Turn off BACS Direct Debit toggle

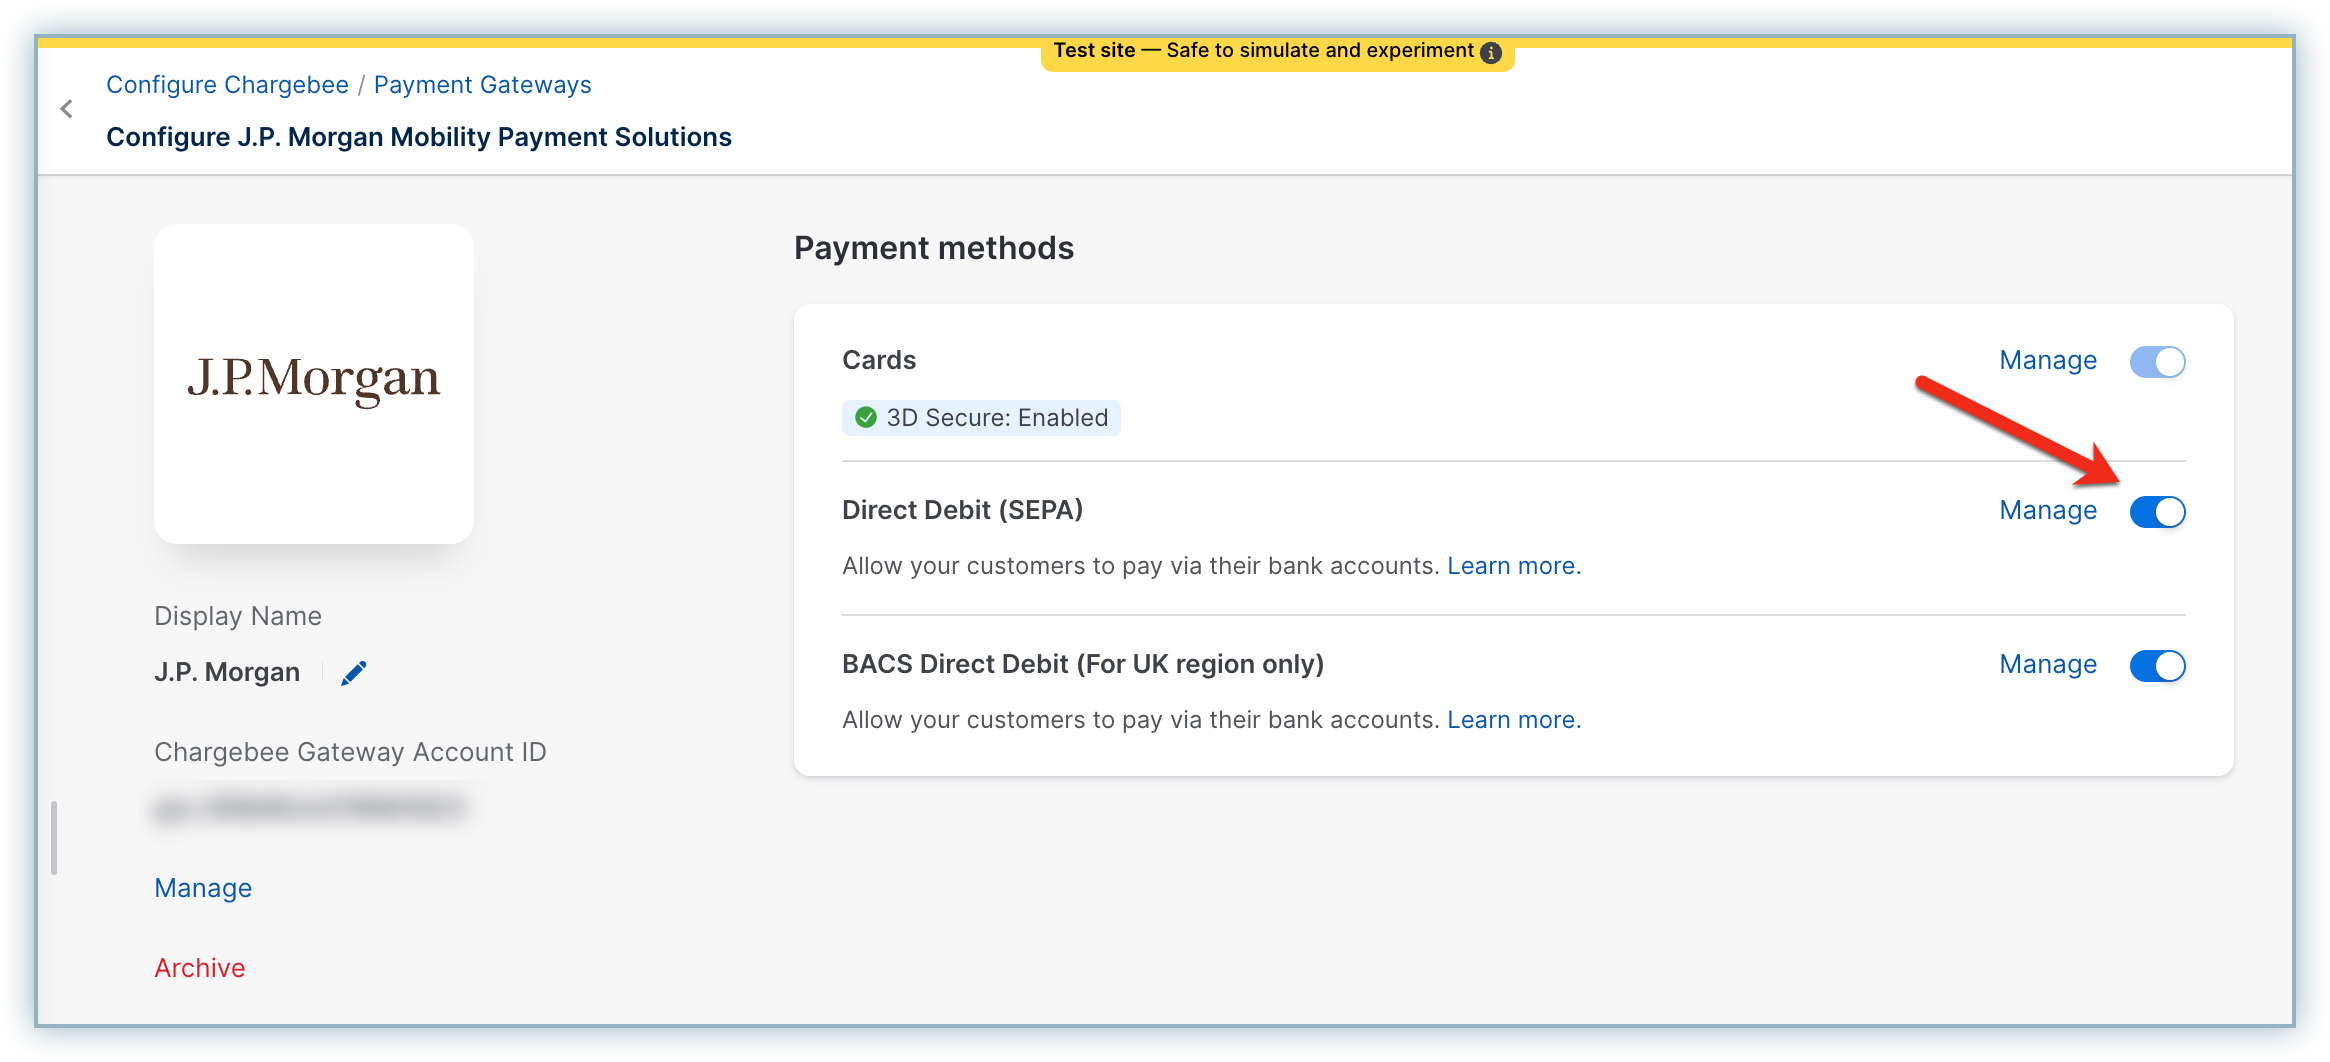coord(2157,666)
